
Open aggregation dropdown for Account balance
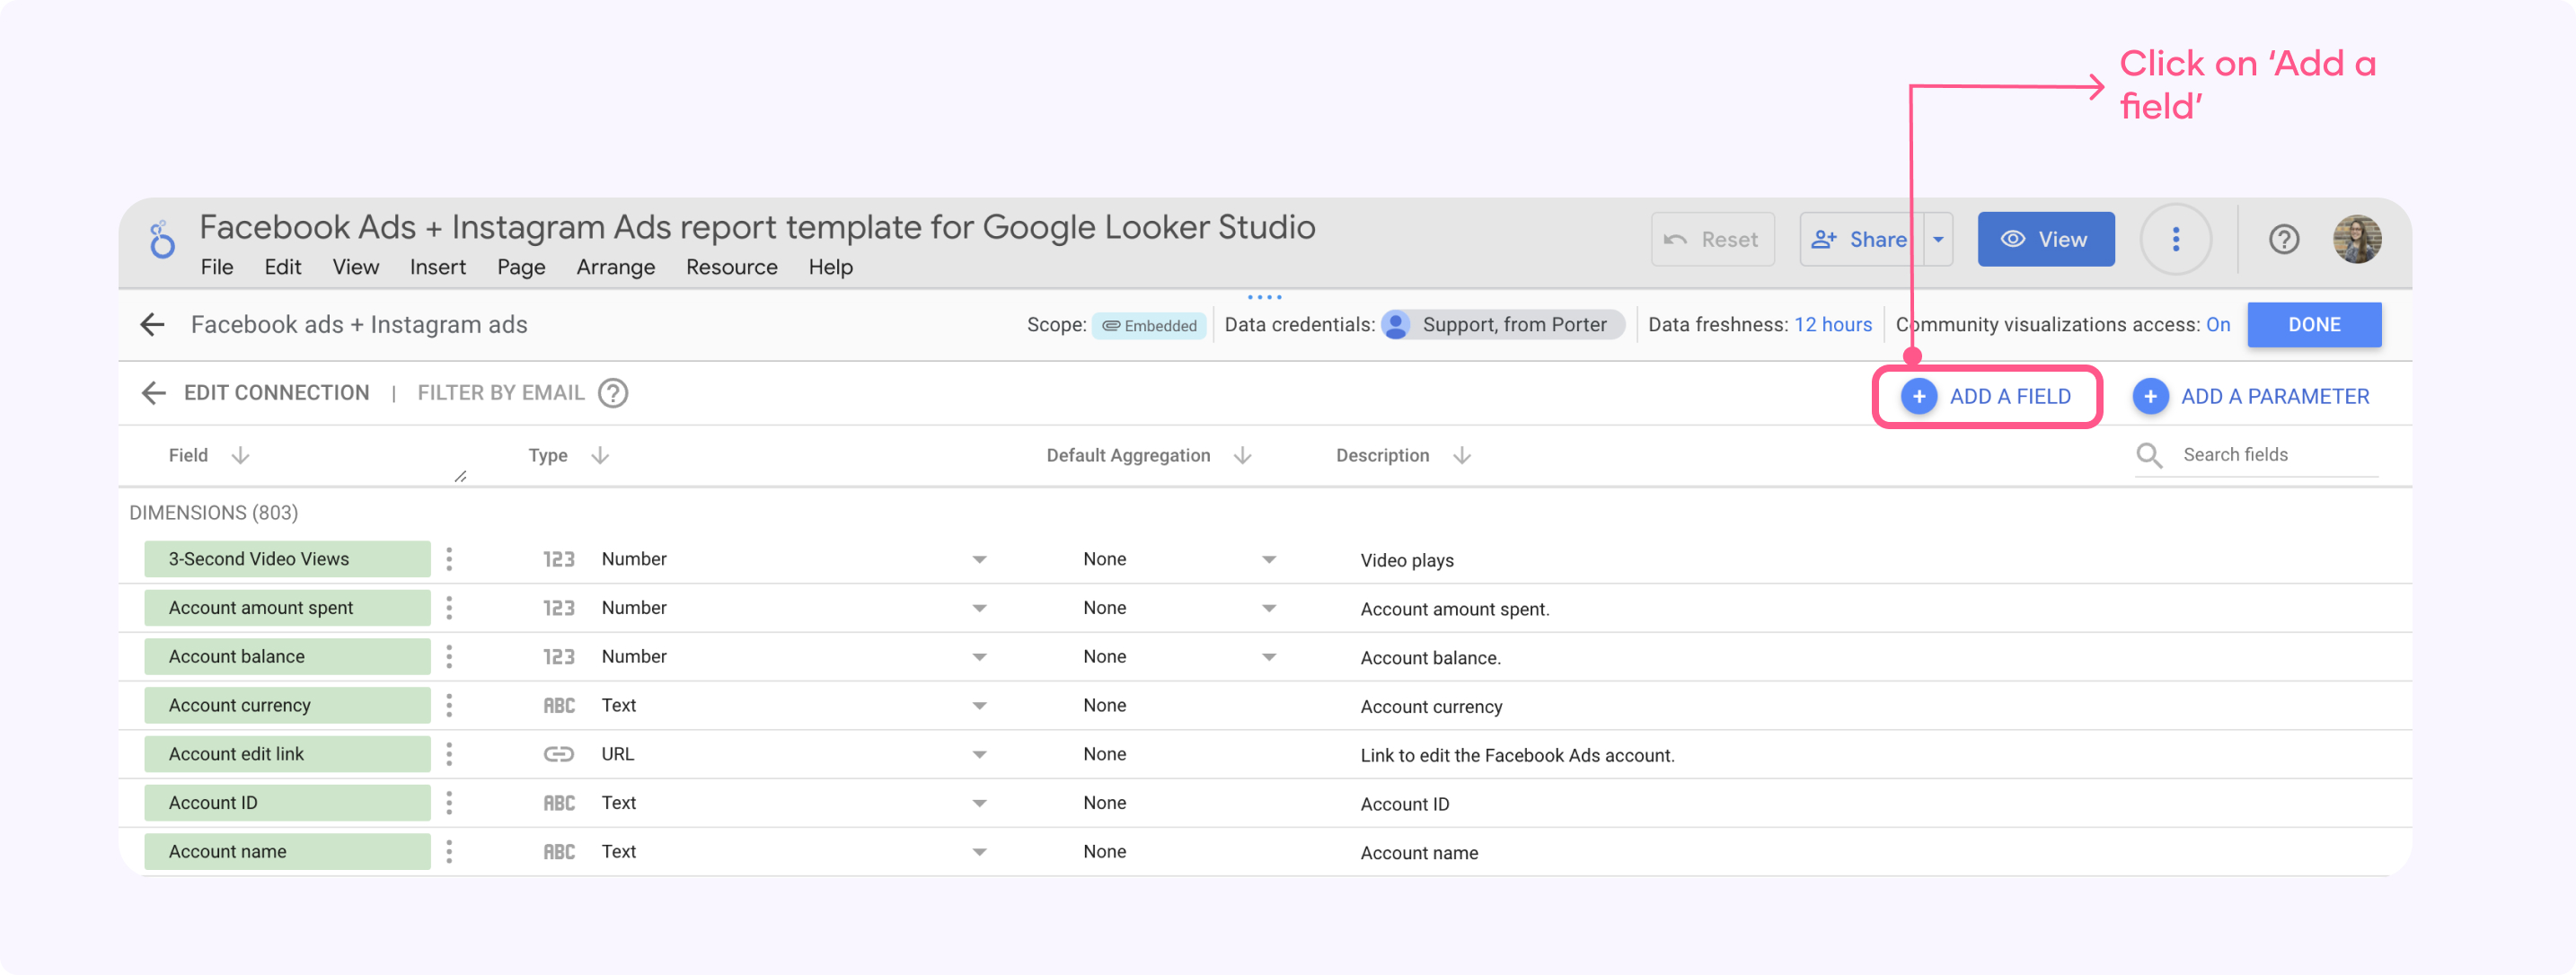[1268, 658]
